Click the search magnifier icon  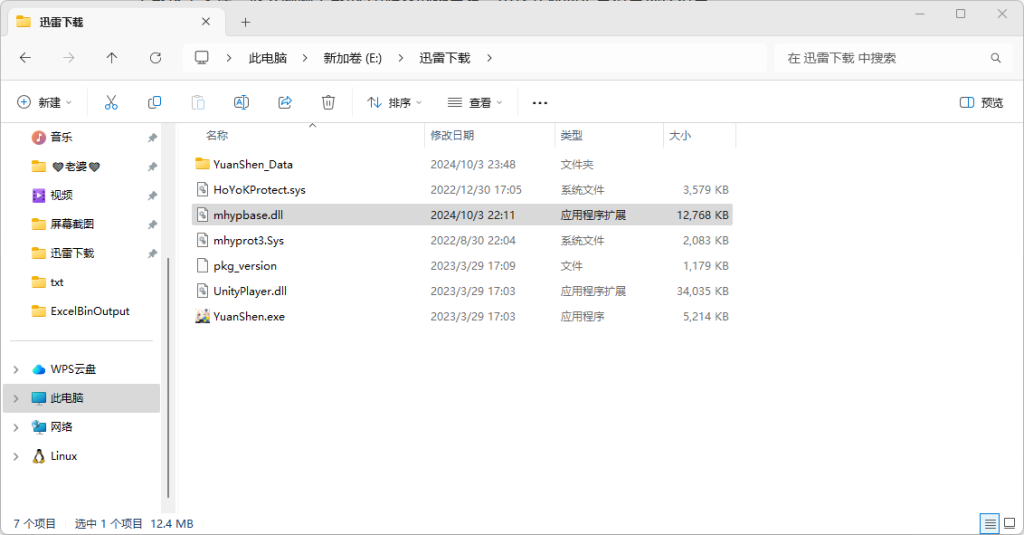(995, 58)
